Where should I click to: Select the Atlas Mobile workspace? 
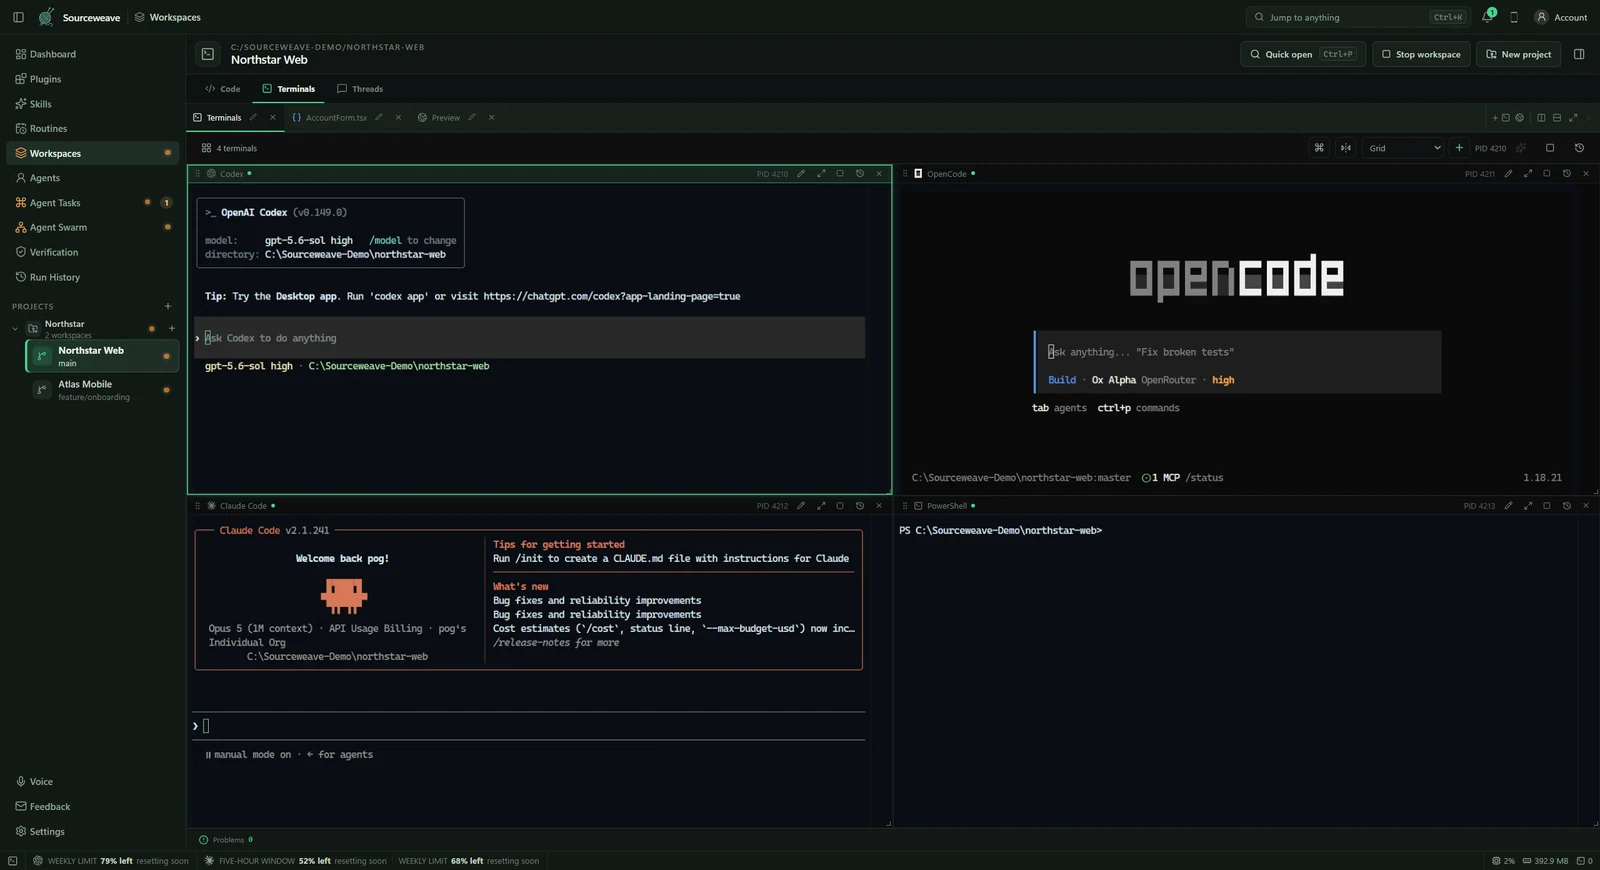click(x=102, y=390)
